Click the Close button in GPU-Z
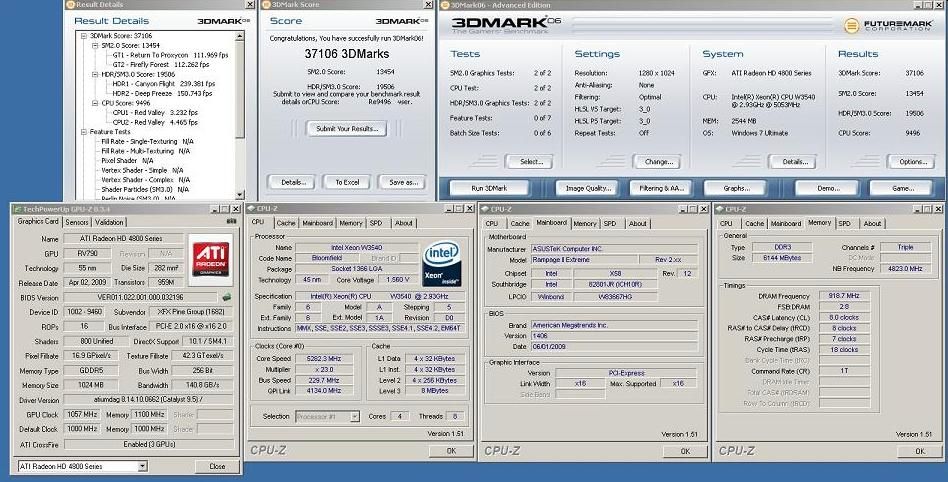Screen dimensions: 948x482 (216, 466)
